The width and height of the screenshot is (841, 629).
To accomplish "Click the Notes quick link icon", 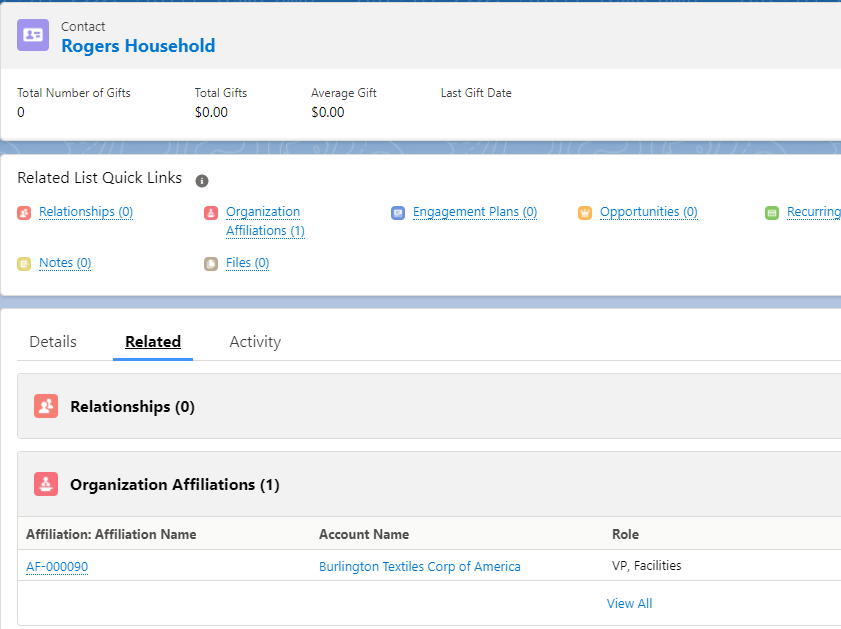I will tap(24, 264).
